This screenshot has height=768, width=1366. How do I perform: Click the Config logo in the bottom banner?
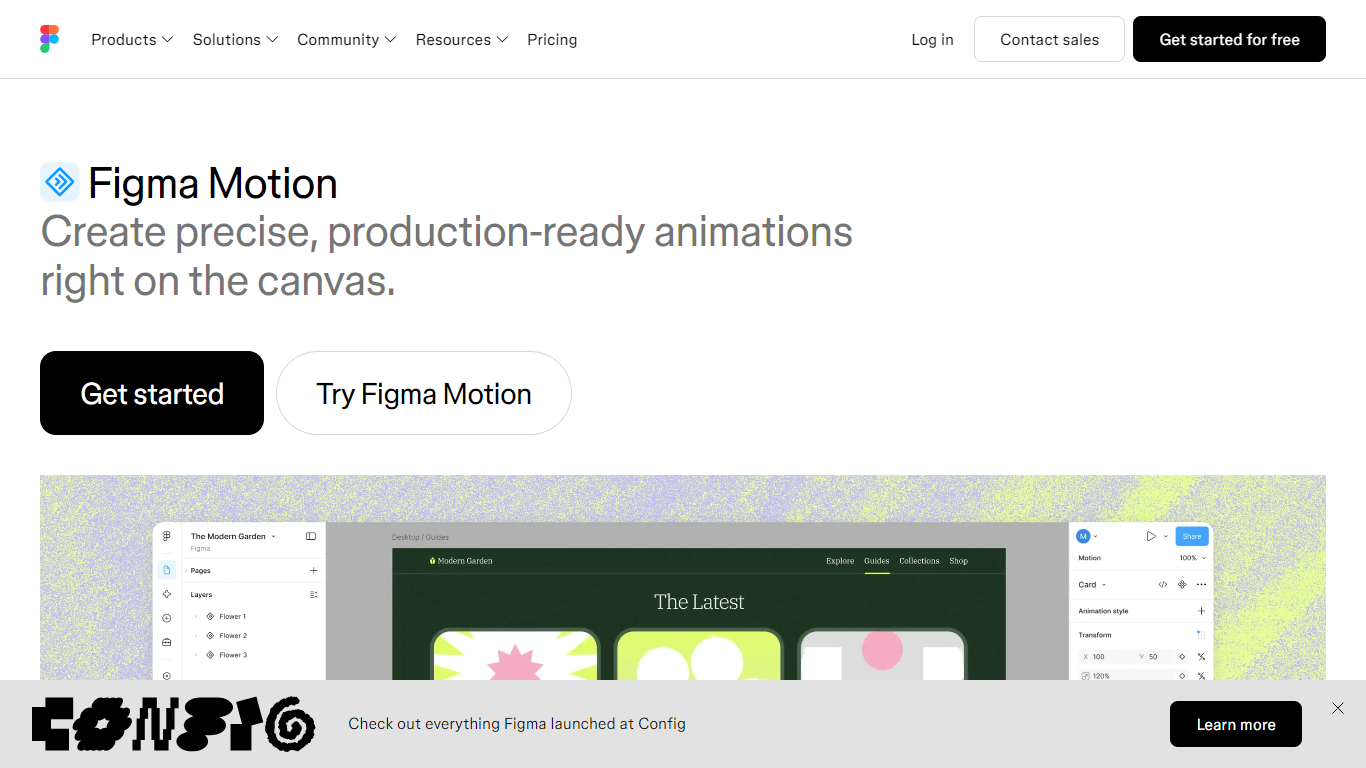[x=173, y=723]
